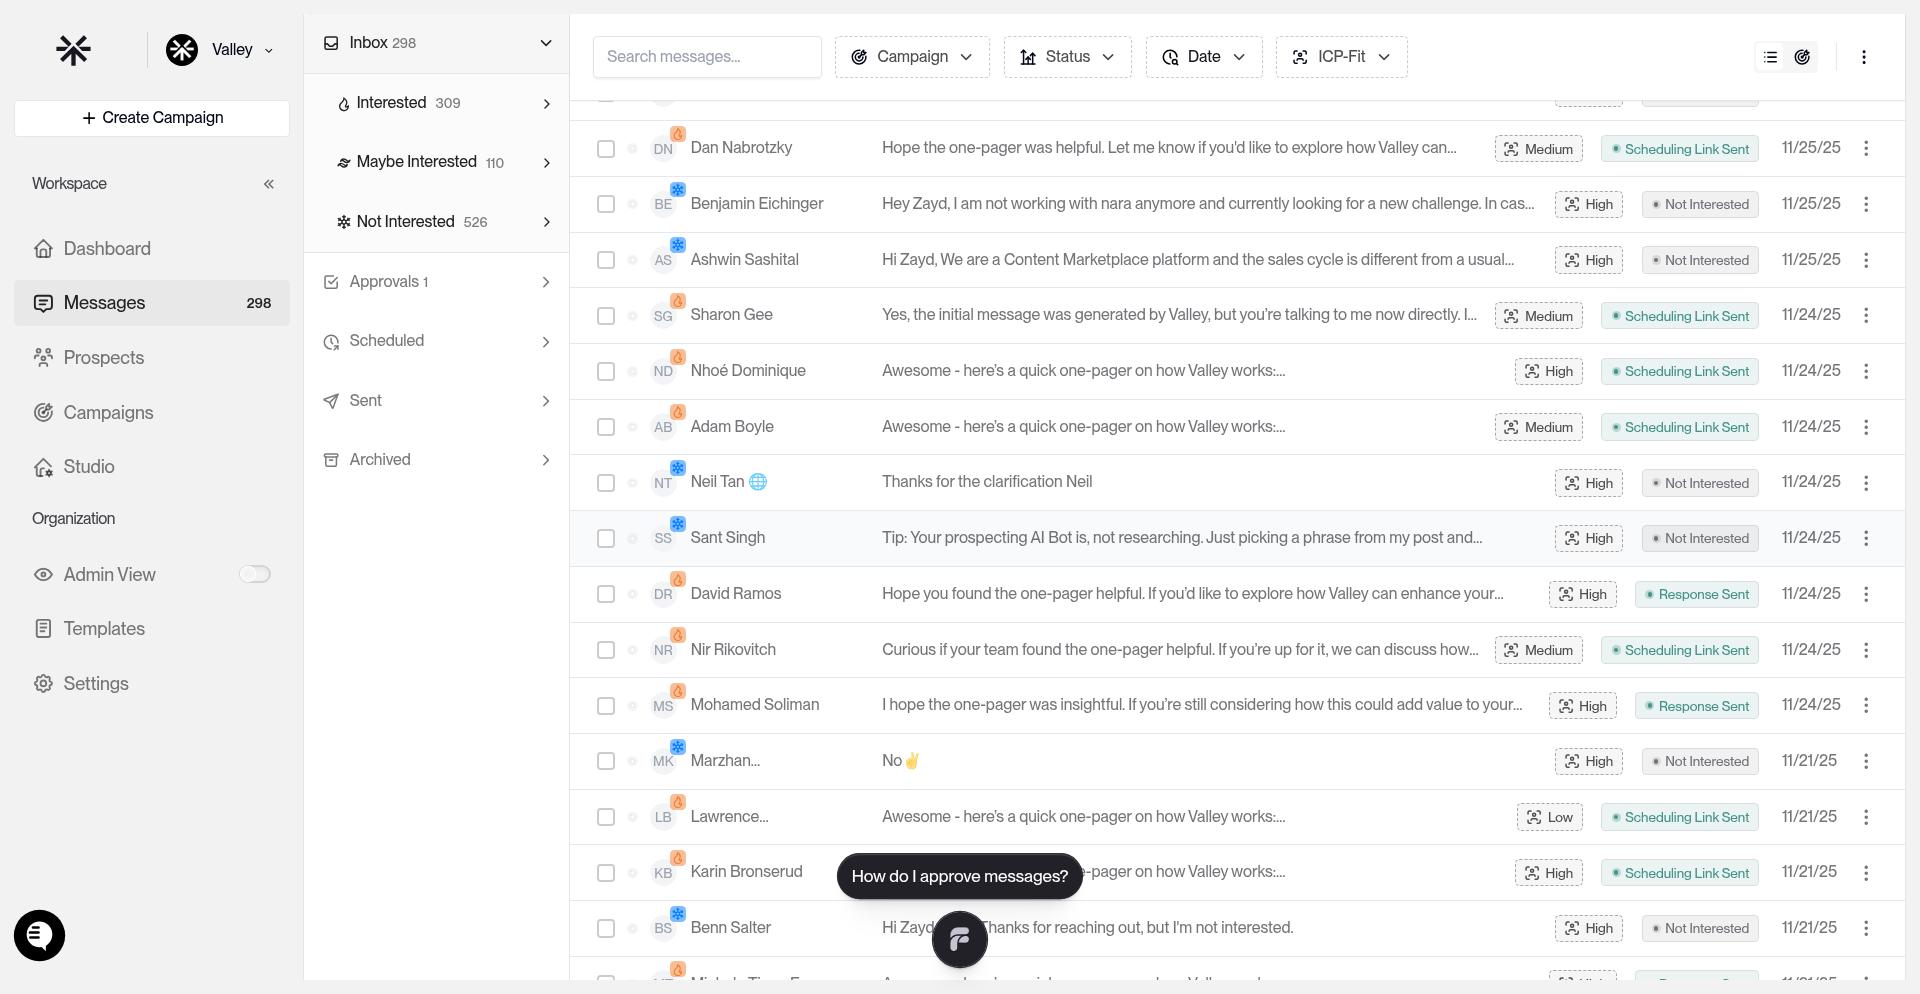1920x994 pixels.
Task: Navigate to Campaigns section
Action: [x=152, y=413]
